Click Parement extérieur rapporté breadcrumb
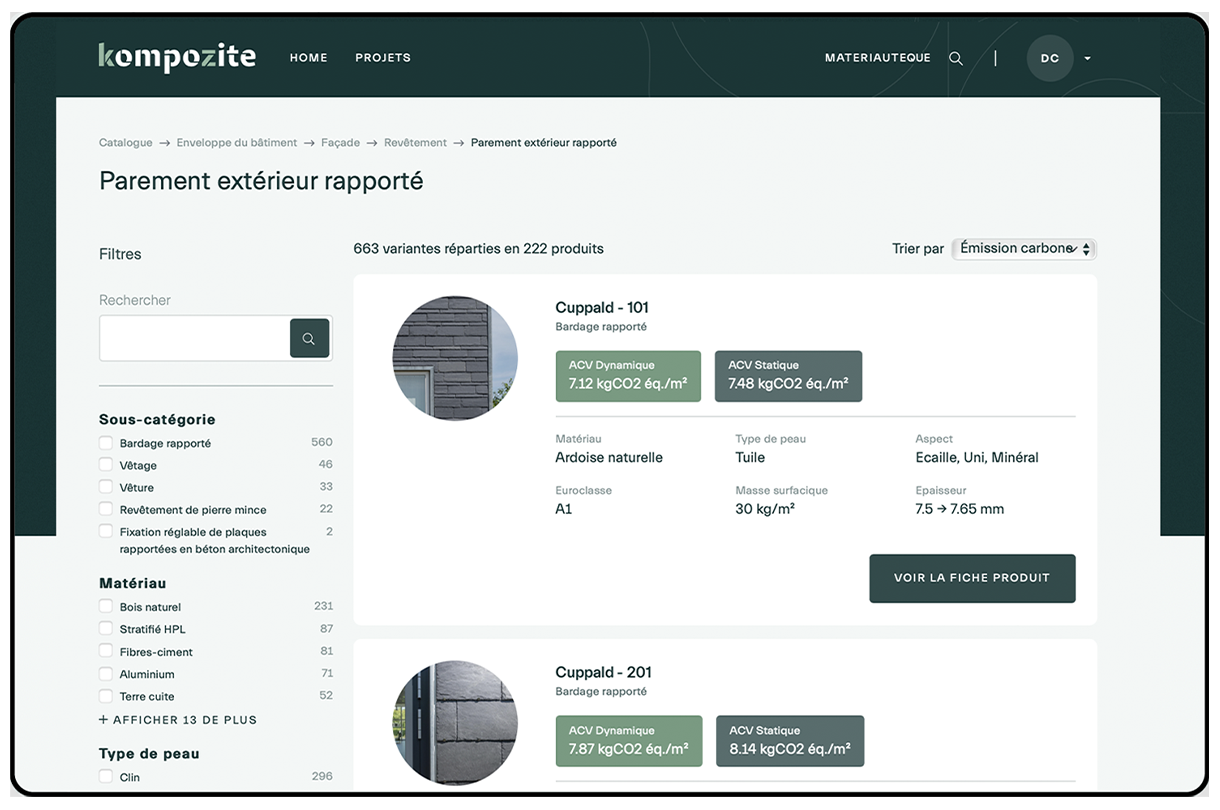Image resolution: width=1220 pixels, height=810 pixels. [x=543, y=143]
